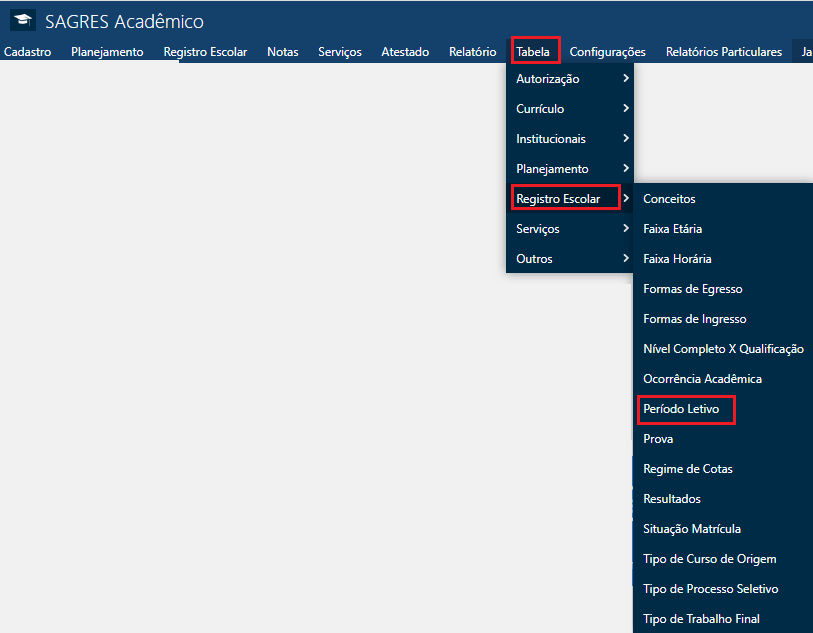Choose Tipo de Processo Seletivo
Viewport: 813px width, 633px height.
pos(710,589)
